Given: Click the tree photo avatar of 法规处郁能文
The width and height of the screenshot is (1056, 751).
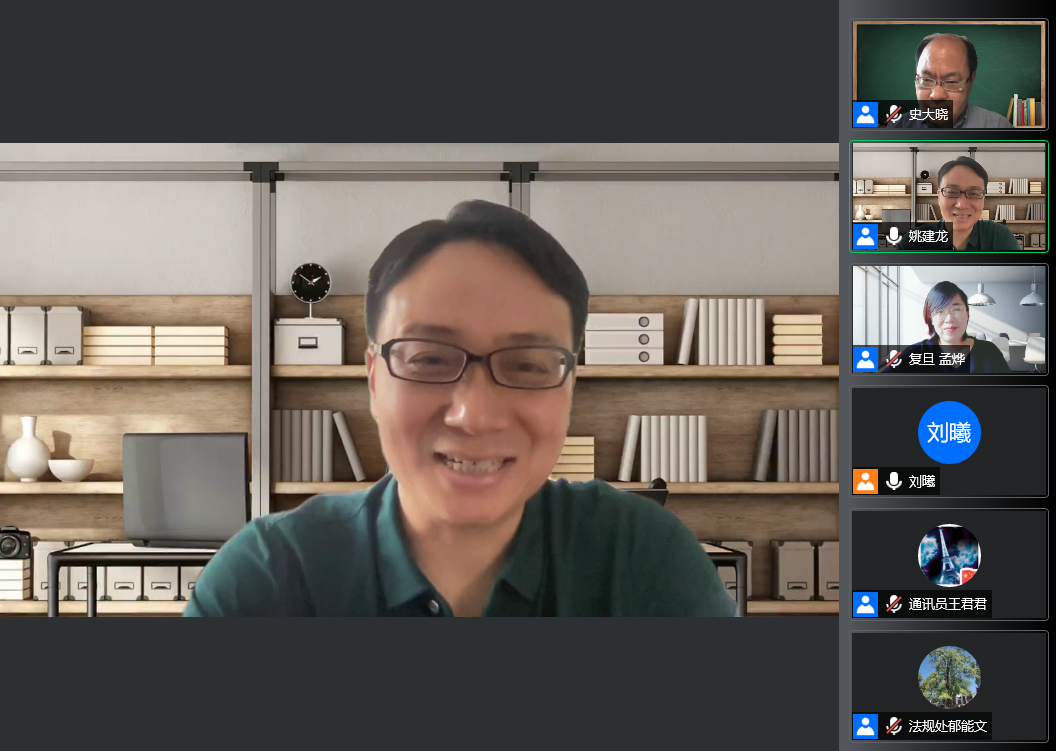Looking at the screenshot, I should point(949,677).
